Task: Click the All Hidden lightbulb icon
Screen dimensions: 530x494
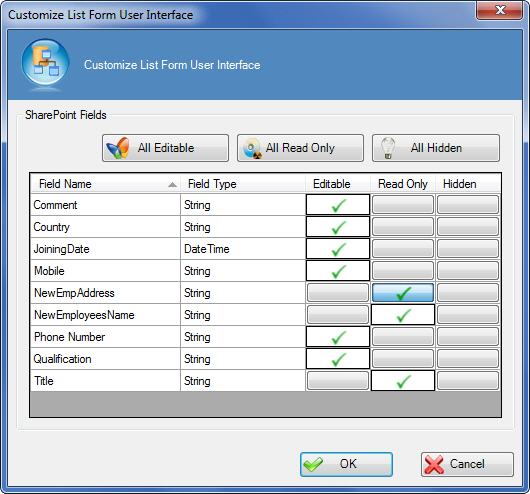Action: click(x=388, y=148)
